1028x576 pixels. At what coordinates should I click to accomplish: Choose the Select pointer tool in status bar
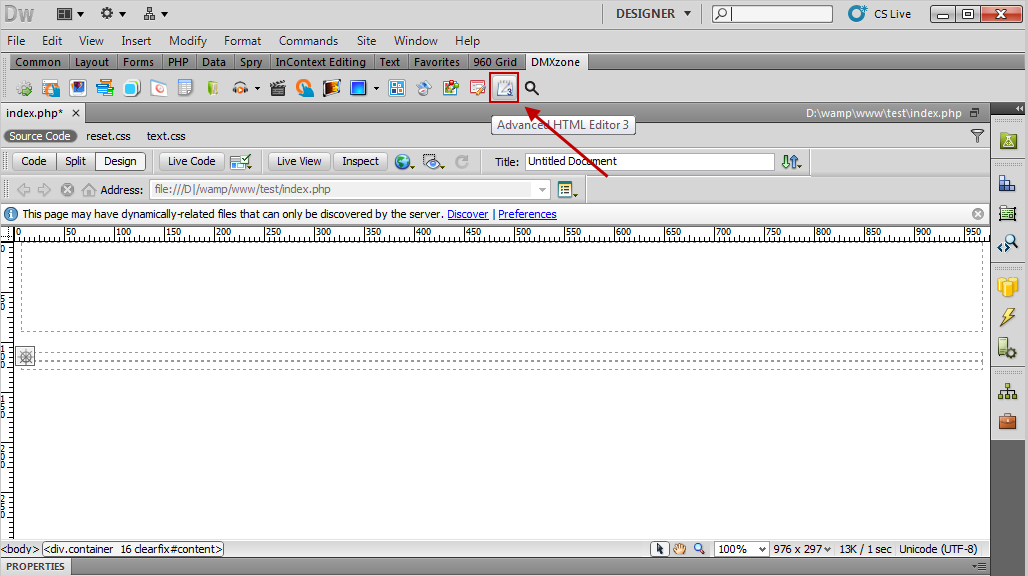660,549
